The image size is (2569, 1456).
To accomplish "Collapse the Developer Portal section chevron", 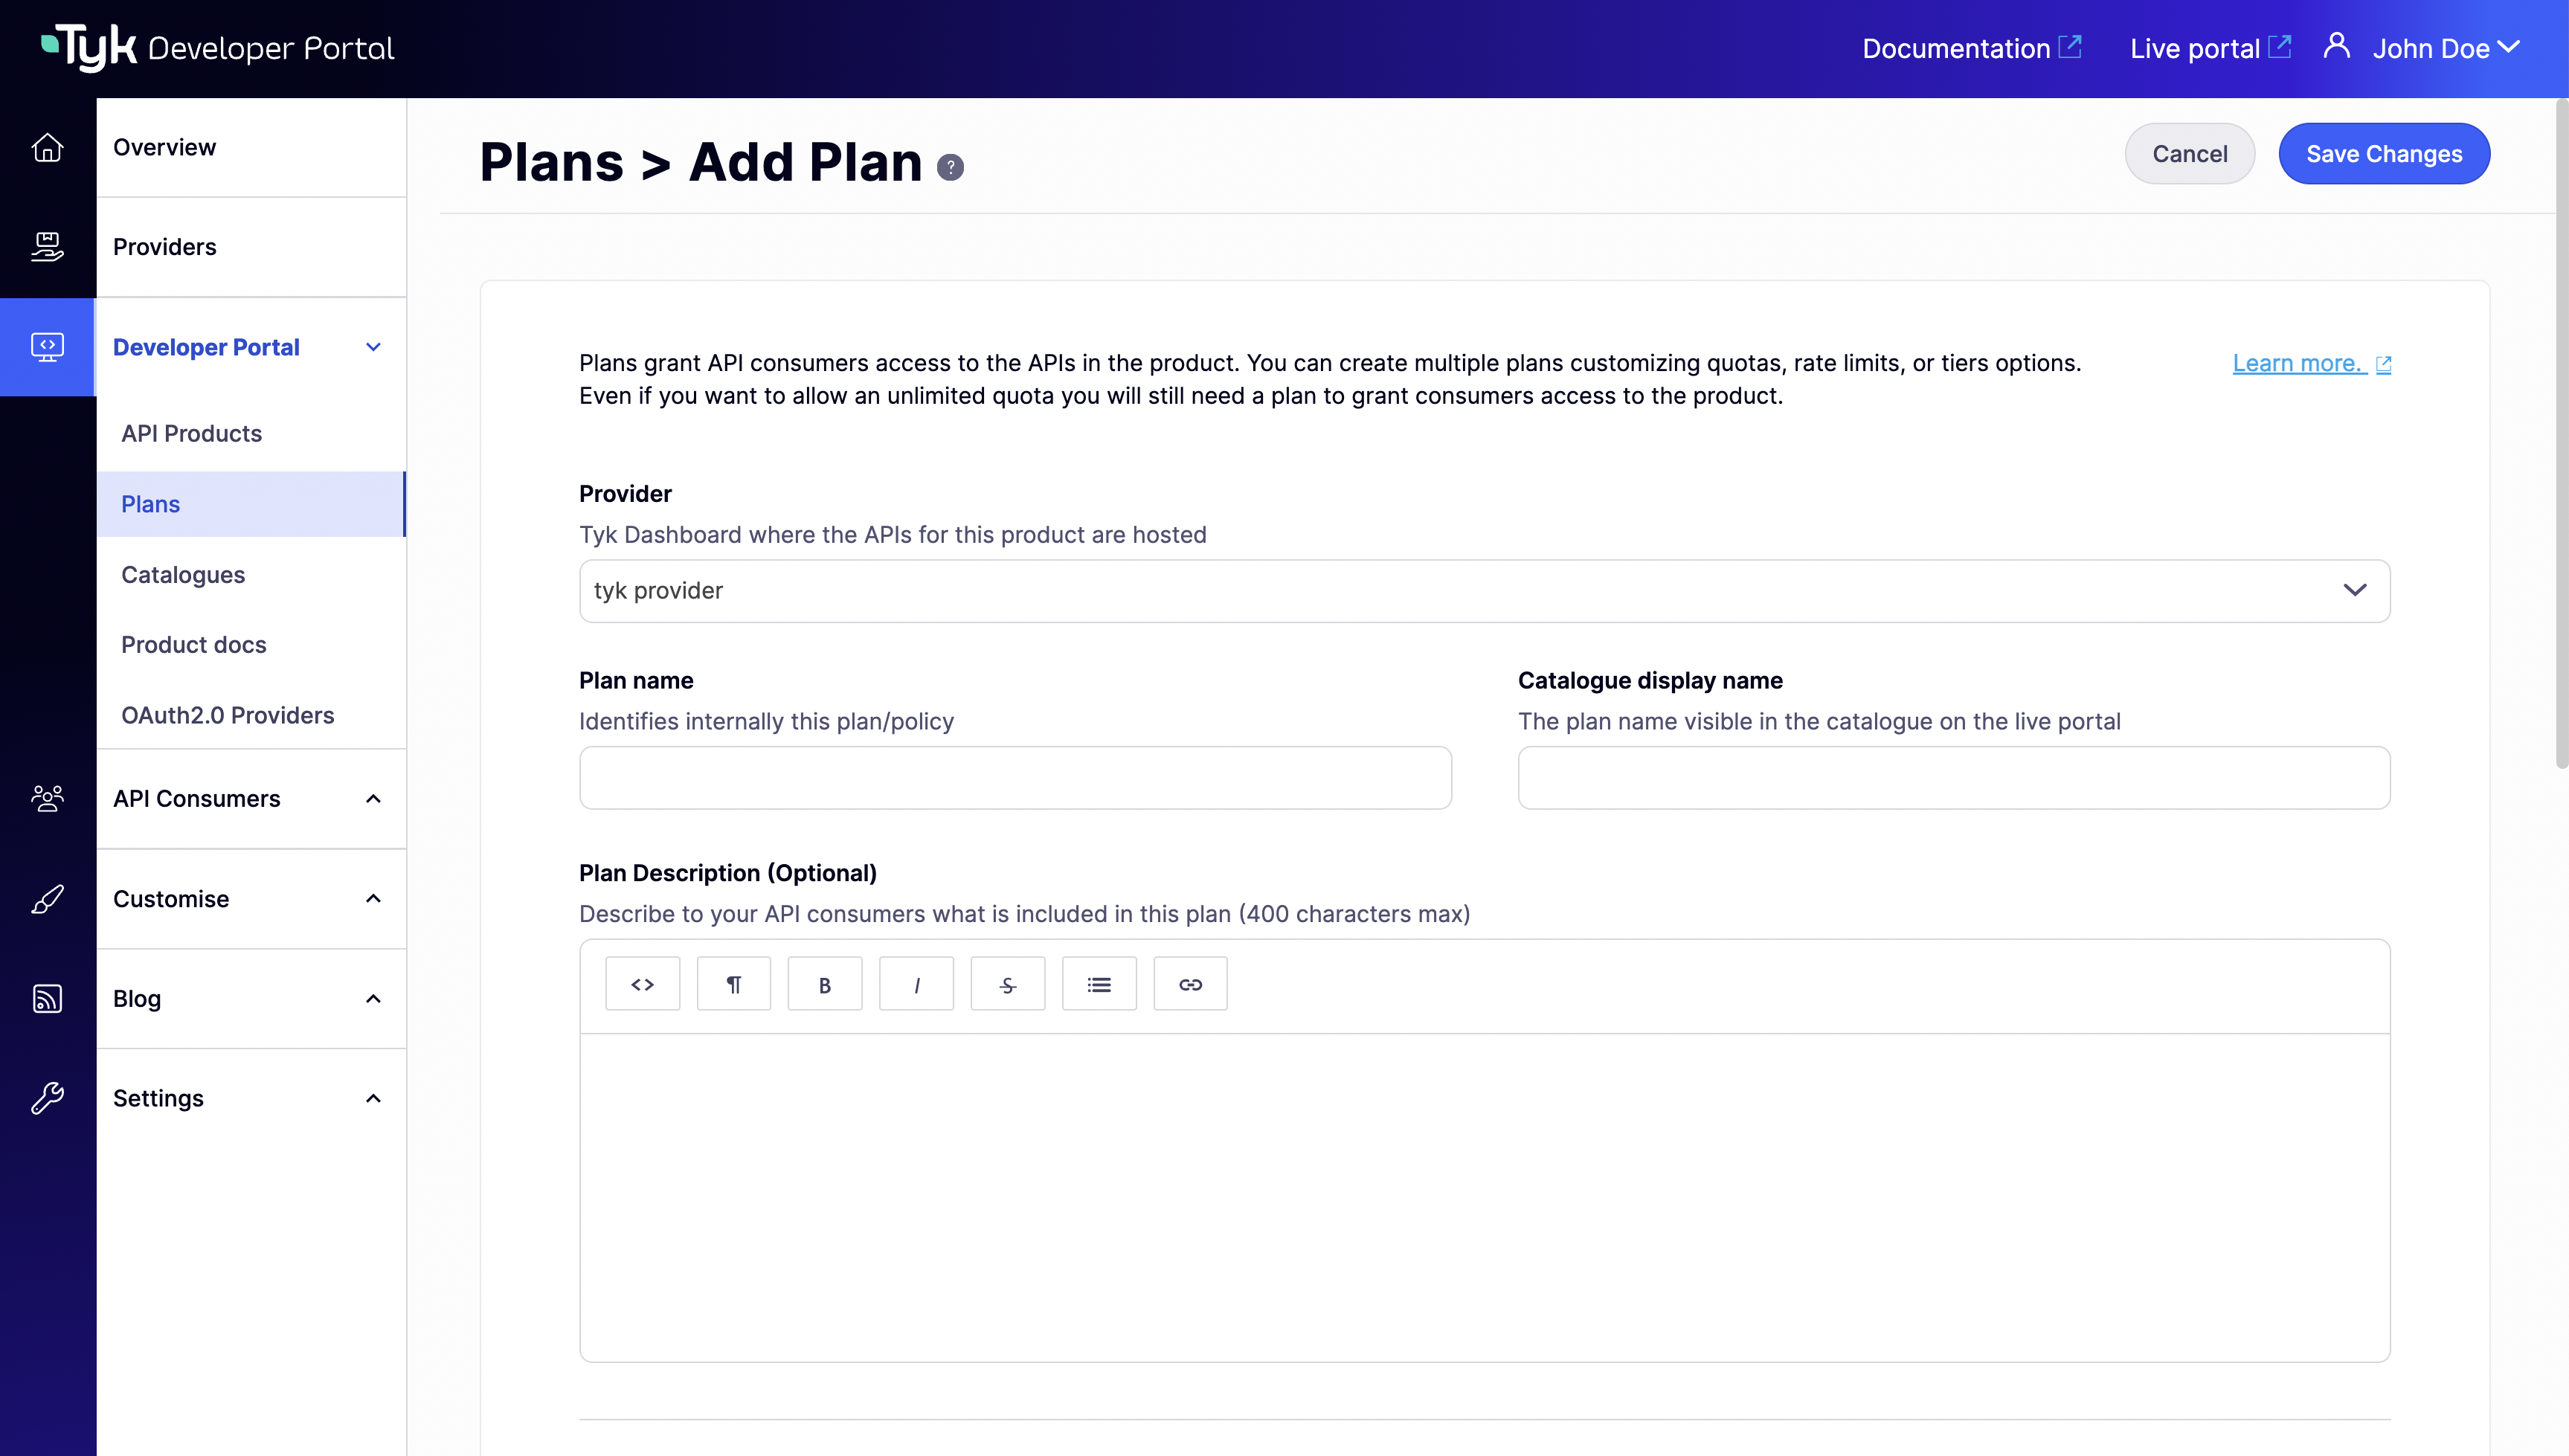I will click(x=374, y=347).
